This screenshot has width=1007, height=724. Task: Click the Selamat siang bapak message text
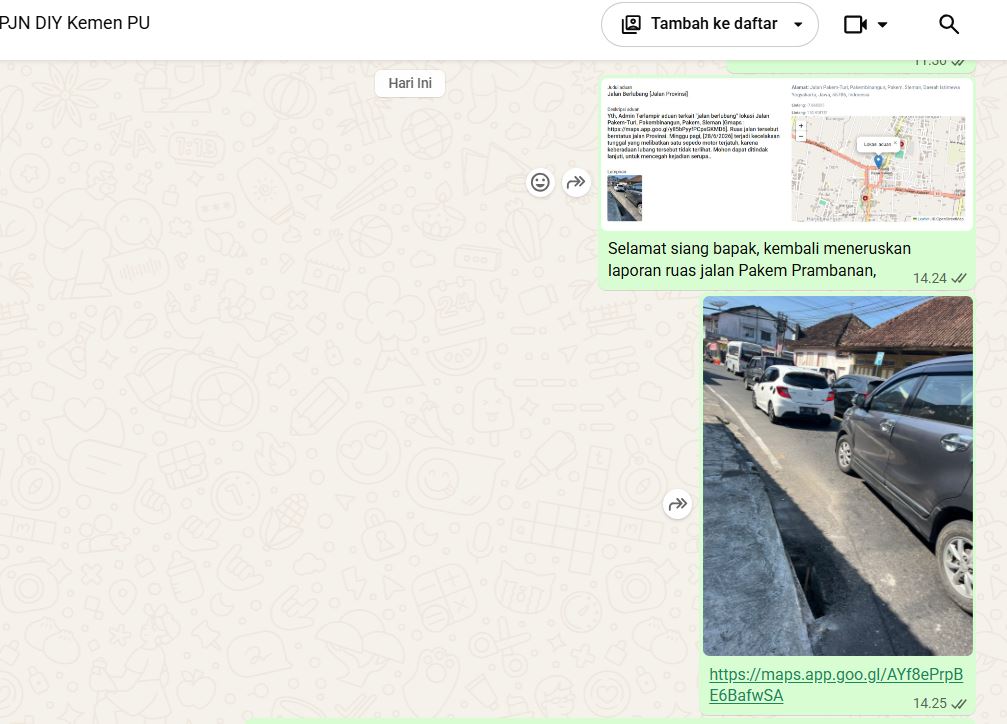pyautogui.click(x=759, y=260)
